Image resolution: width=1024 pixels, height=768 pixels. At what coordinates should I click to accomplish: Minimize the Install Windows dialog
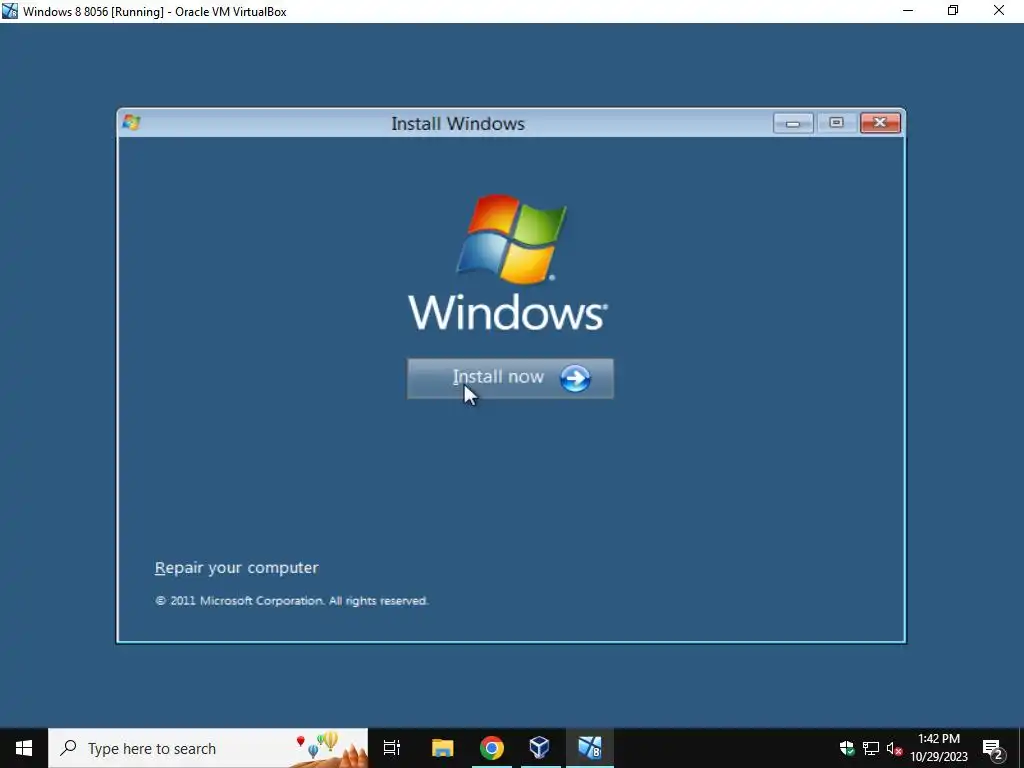793,123
